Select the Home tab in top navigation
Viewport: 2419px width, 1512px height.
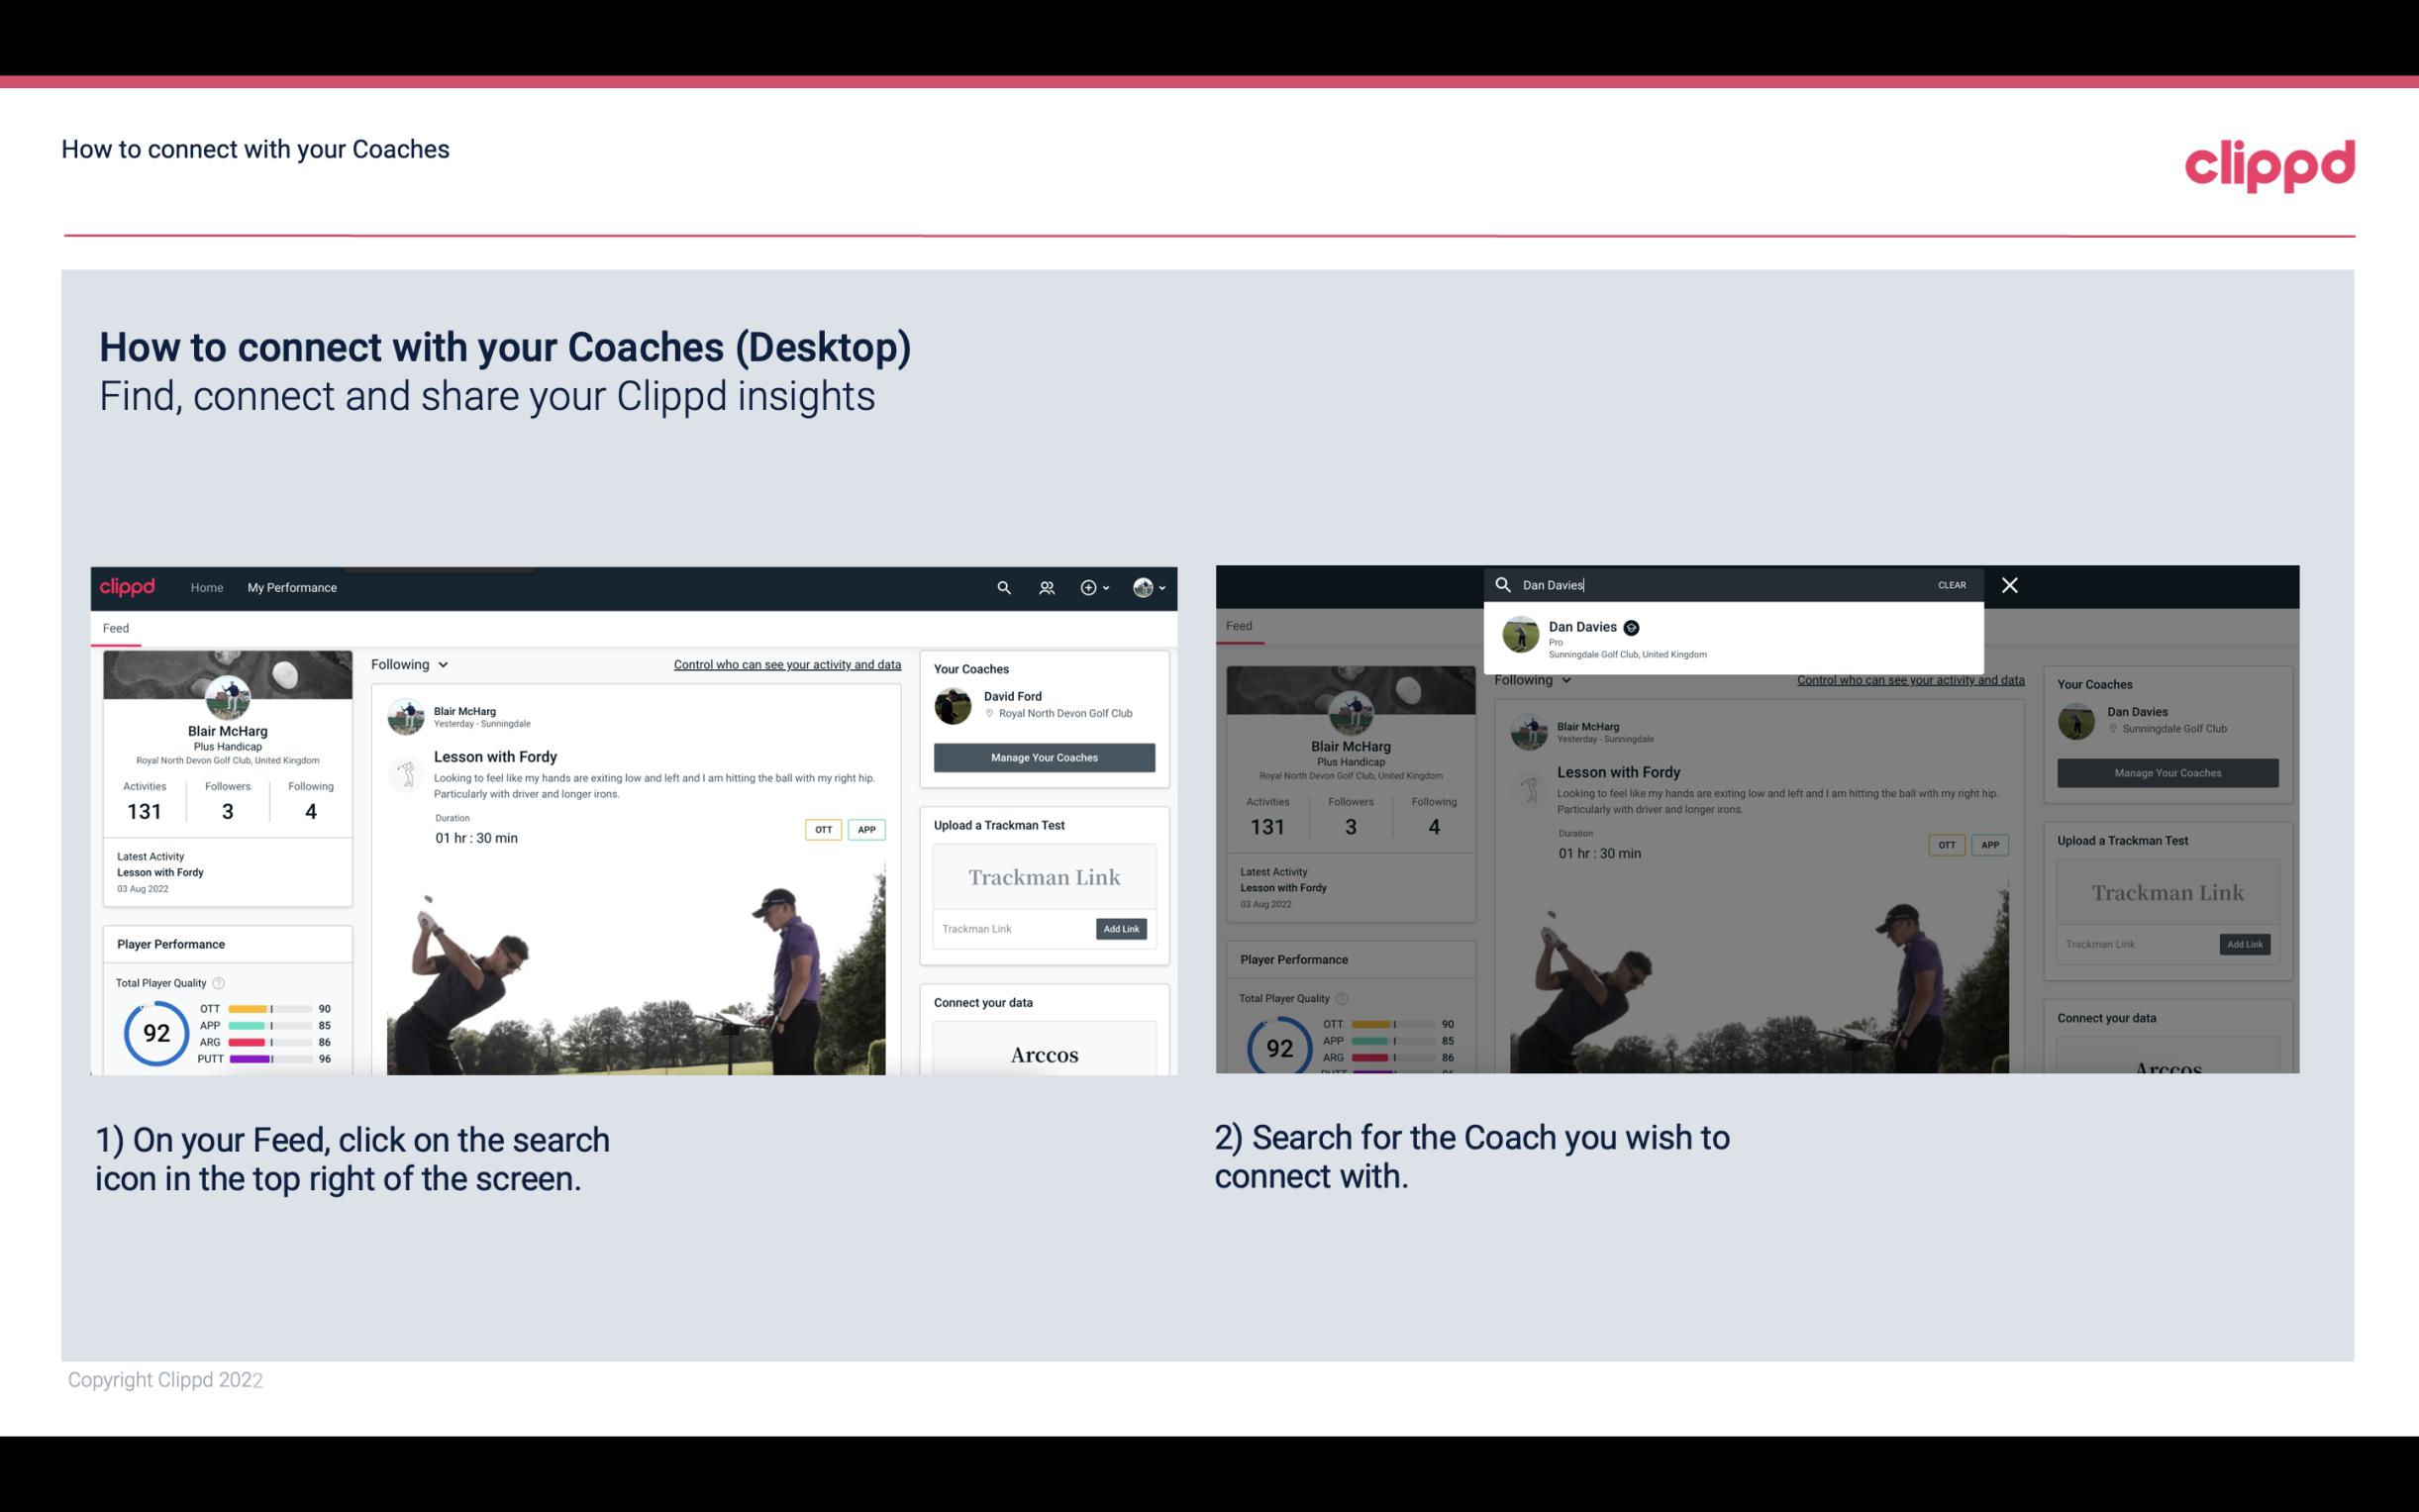coord(207,587)
